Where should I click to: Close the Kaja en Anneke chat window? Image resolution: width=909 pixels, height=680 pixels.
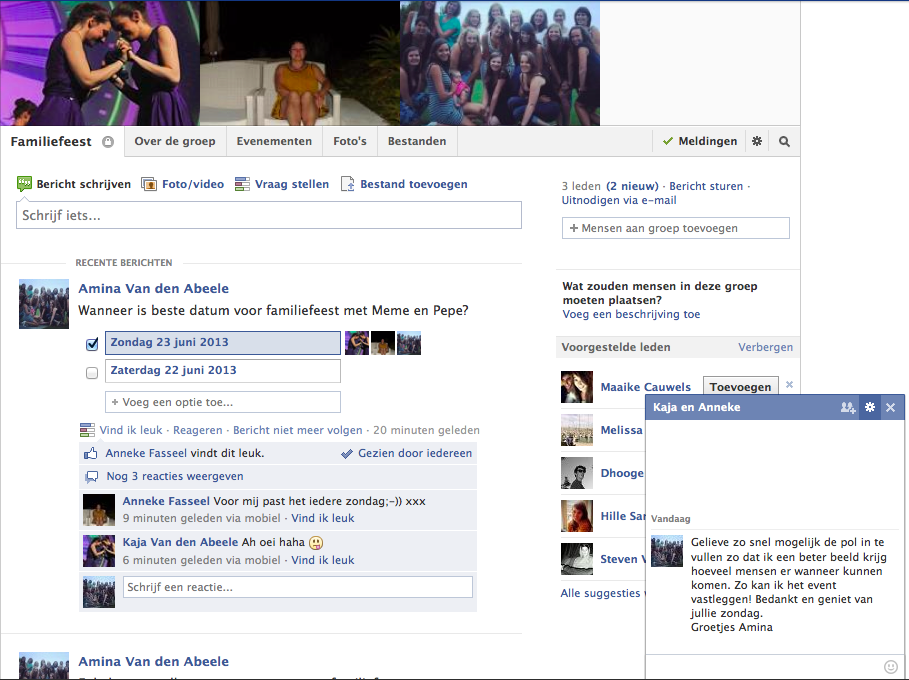point(890,408)
